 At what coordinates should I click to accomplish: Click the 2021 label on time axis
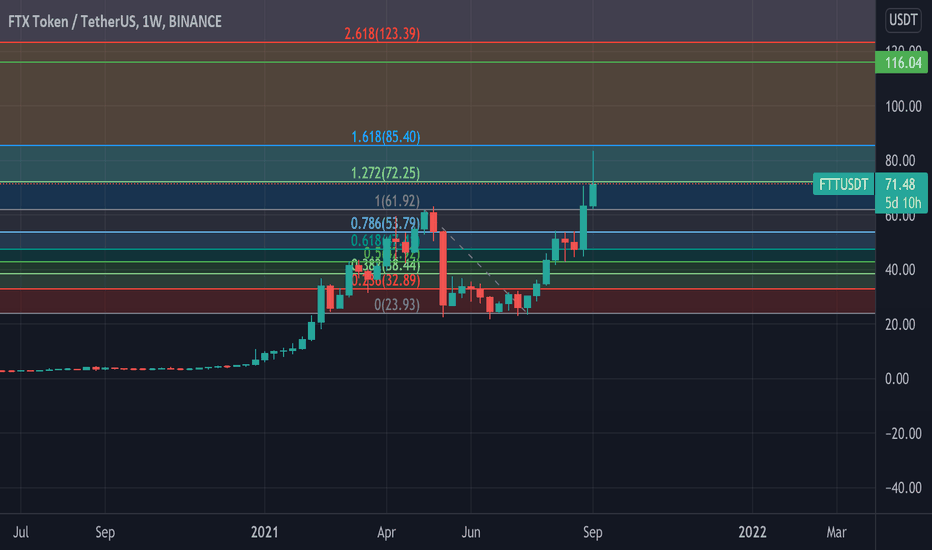coord(265,532)
